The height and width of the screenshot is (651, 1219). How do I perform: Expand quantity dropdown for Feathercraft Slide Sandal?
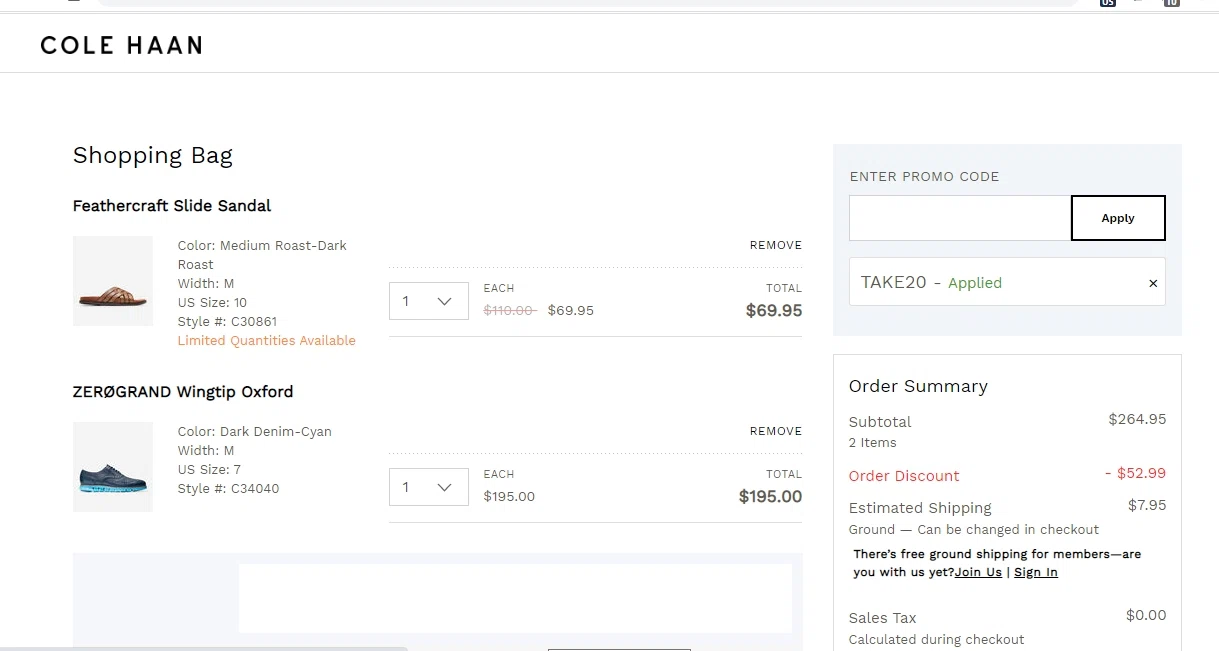(429, 301)
